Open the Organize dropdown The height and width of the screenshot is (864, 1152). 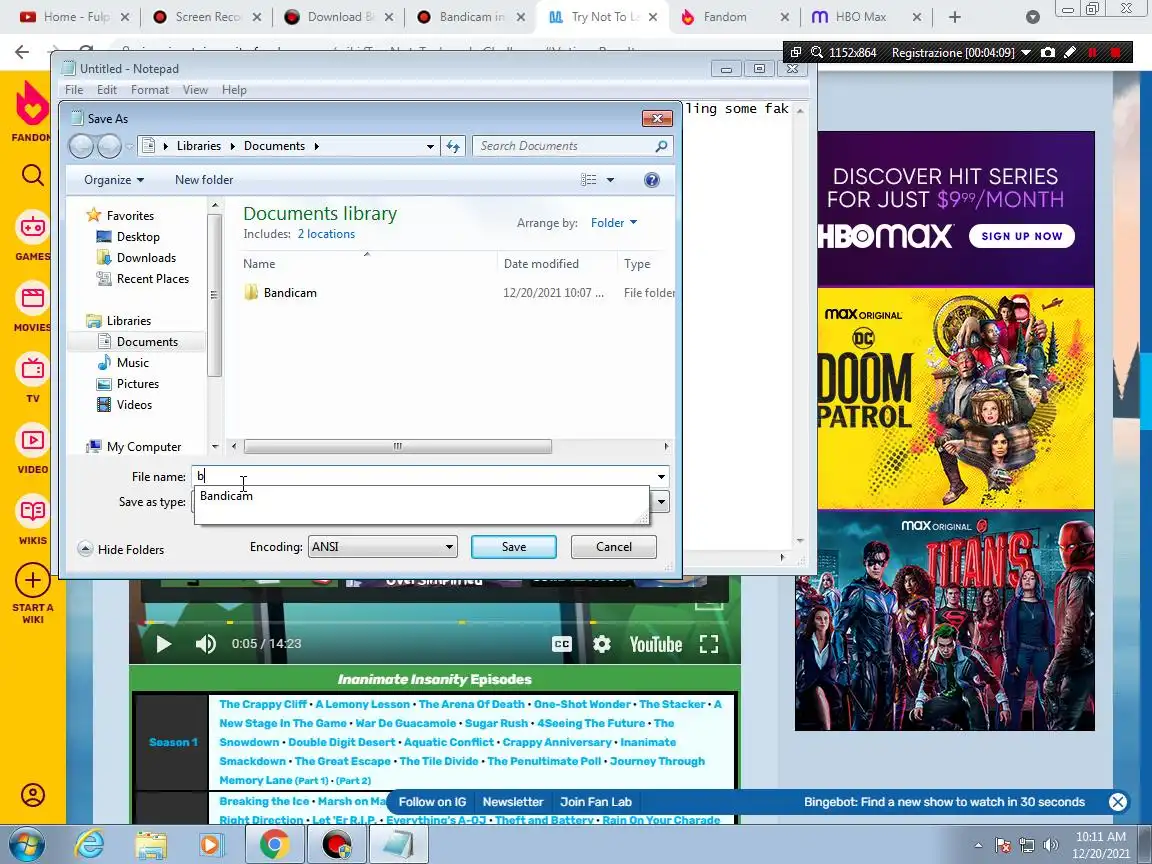tap(114, 180)
